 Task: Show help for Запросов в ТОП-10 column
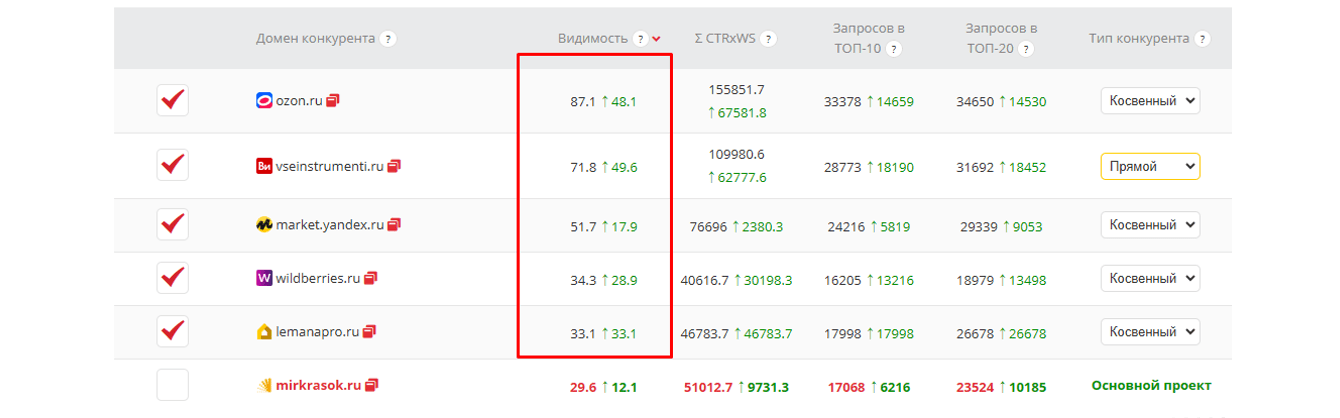click(893, 49)
